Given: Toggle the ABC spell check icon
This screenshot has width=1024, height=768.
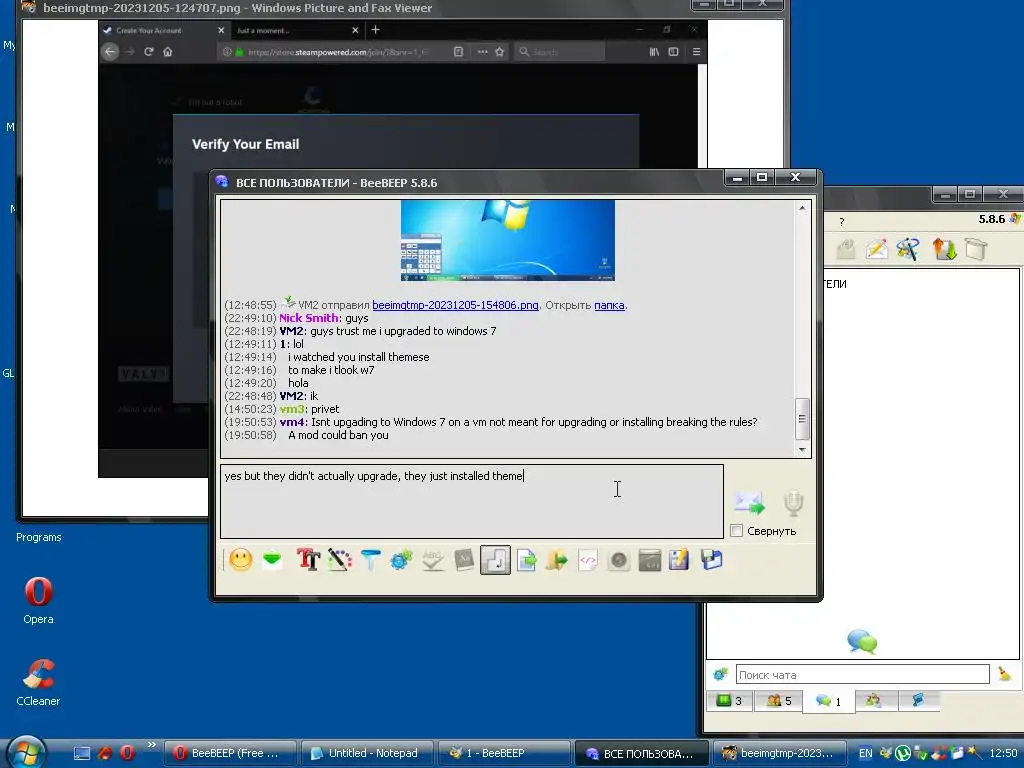Looking at the screenshot, I should 432,560.
